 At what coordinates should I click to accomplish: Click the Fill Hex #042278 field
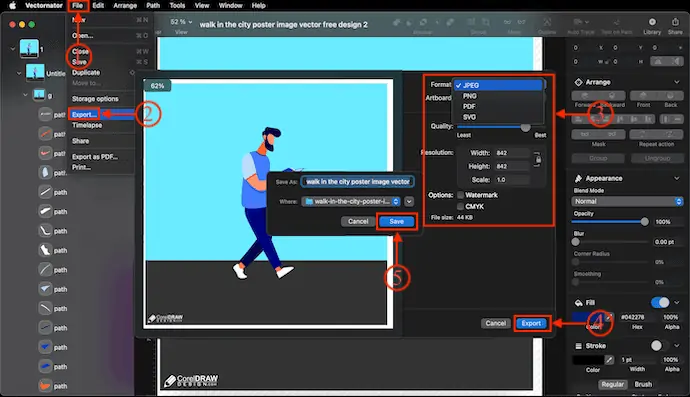coord(637,317)
